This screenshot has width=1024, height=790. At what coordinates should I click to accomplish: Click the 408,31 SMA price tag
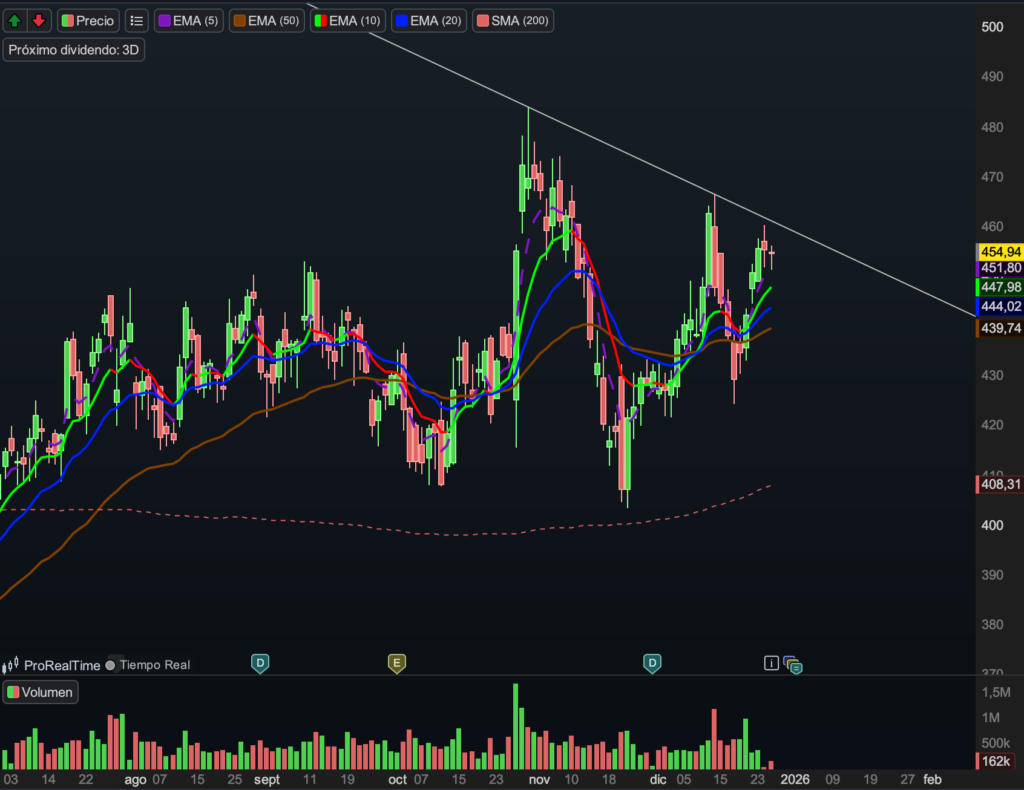click(x=998, y=485)
